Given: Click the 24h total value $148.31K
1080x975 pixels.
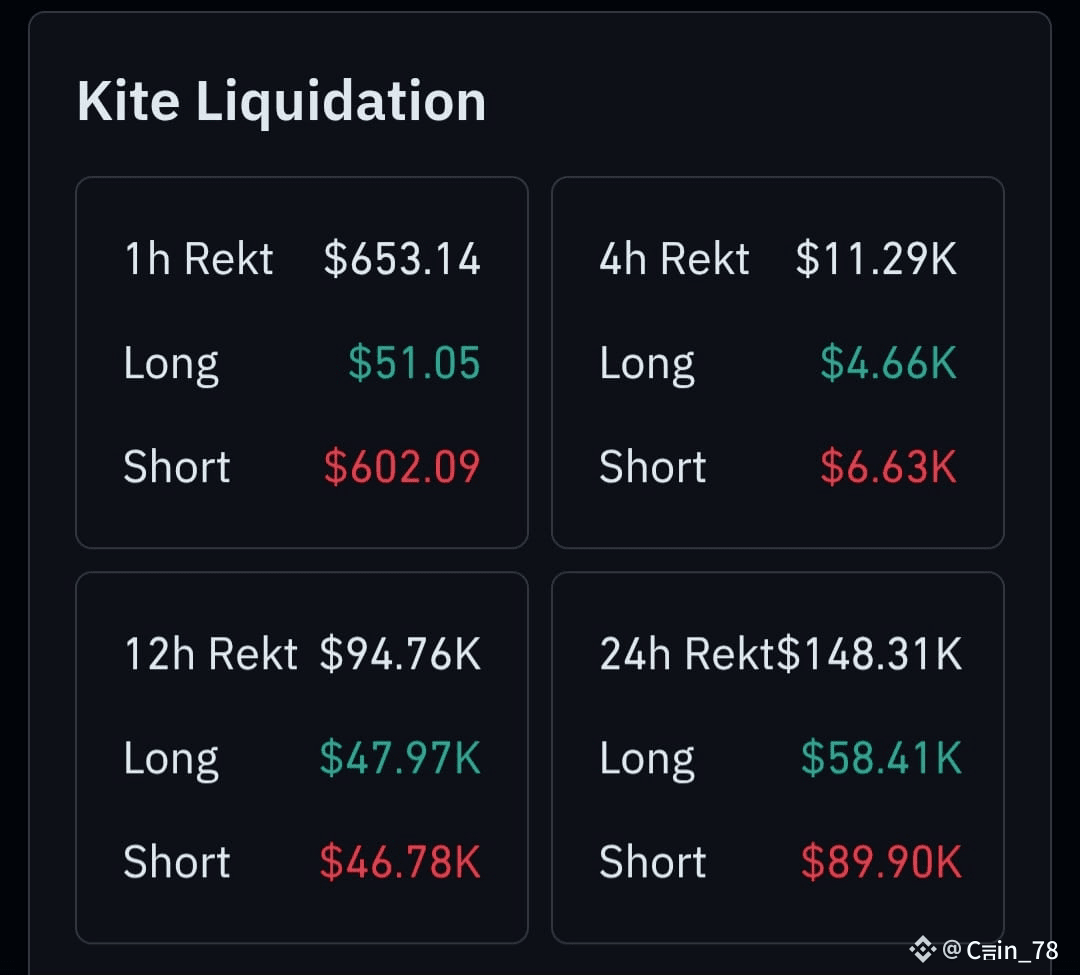Looking at the screenshot, I should (x=870, y=654).
